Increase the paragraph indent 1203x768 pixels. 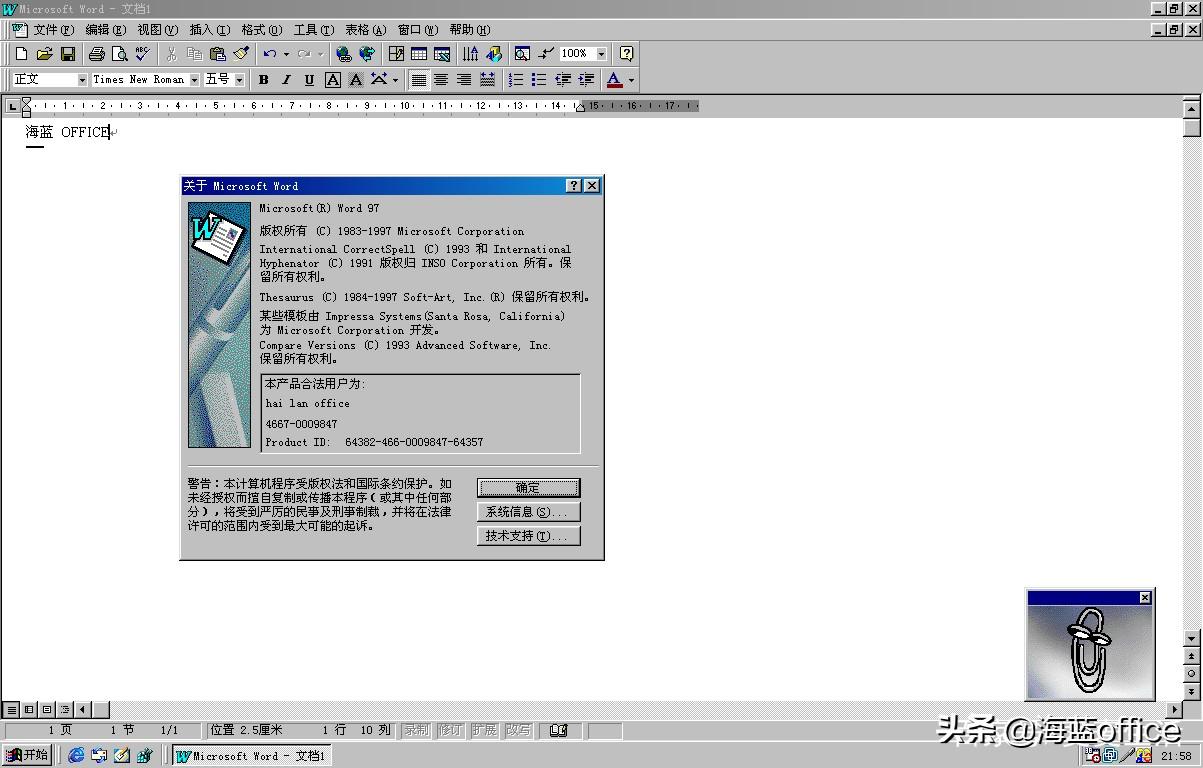(586, 80)
